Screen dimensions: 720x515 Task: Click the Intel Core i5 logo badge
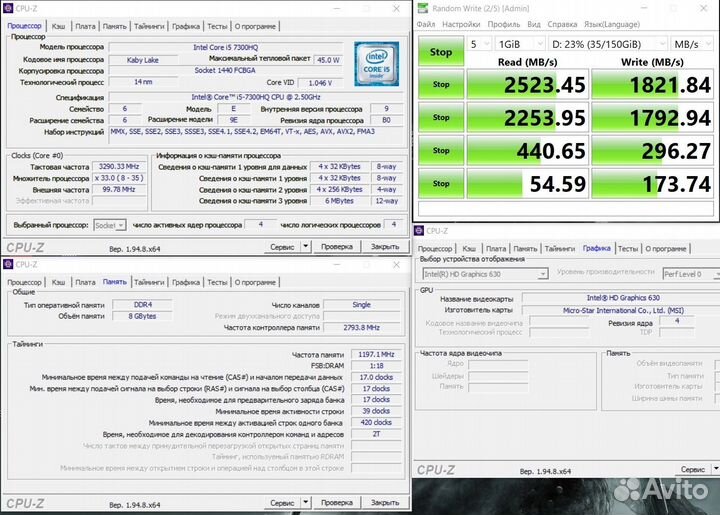point(376,64)
